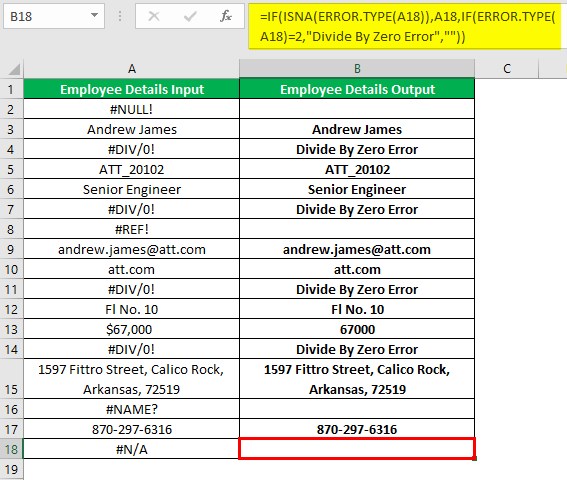The image size is (567, 480).
Task: Click the three-dot formula bar resize handle
Action: click(x=120, y=16)
